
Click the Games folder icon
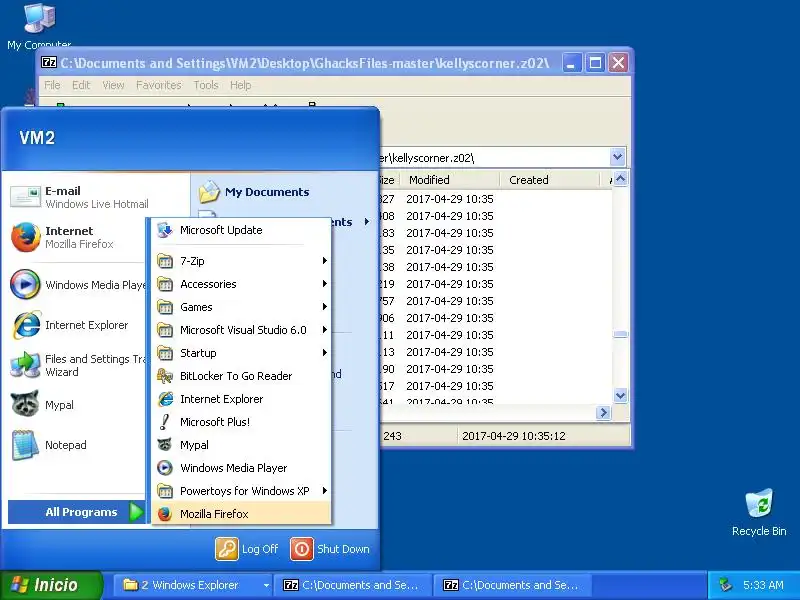pyautogui.click(x=165, y=307)
